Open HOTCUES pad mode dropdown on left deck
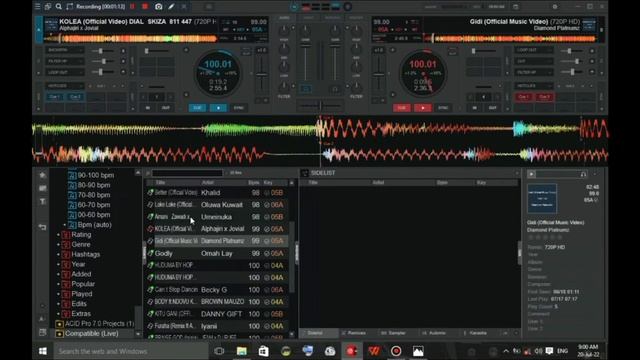The image size is (640, 360). [64, 86]
